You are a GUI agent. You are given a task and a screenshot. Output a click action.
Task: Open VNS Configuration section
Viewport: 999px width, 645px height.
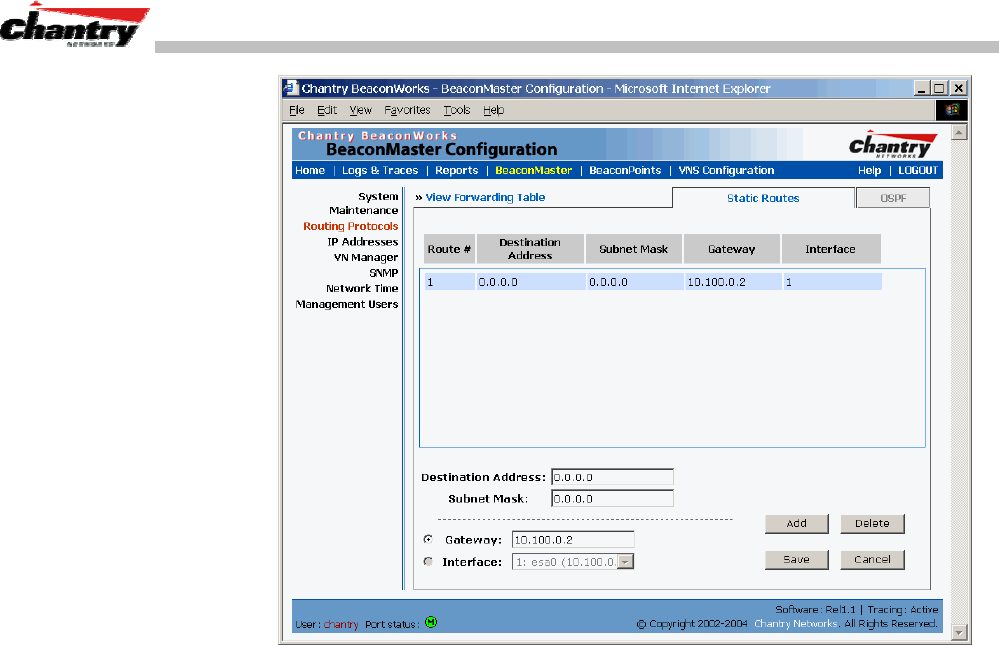pyautogui.click(x=726, y=170)
